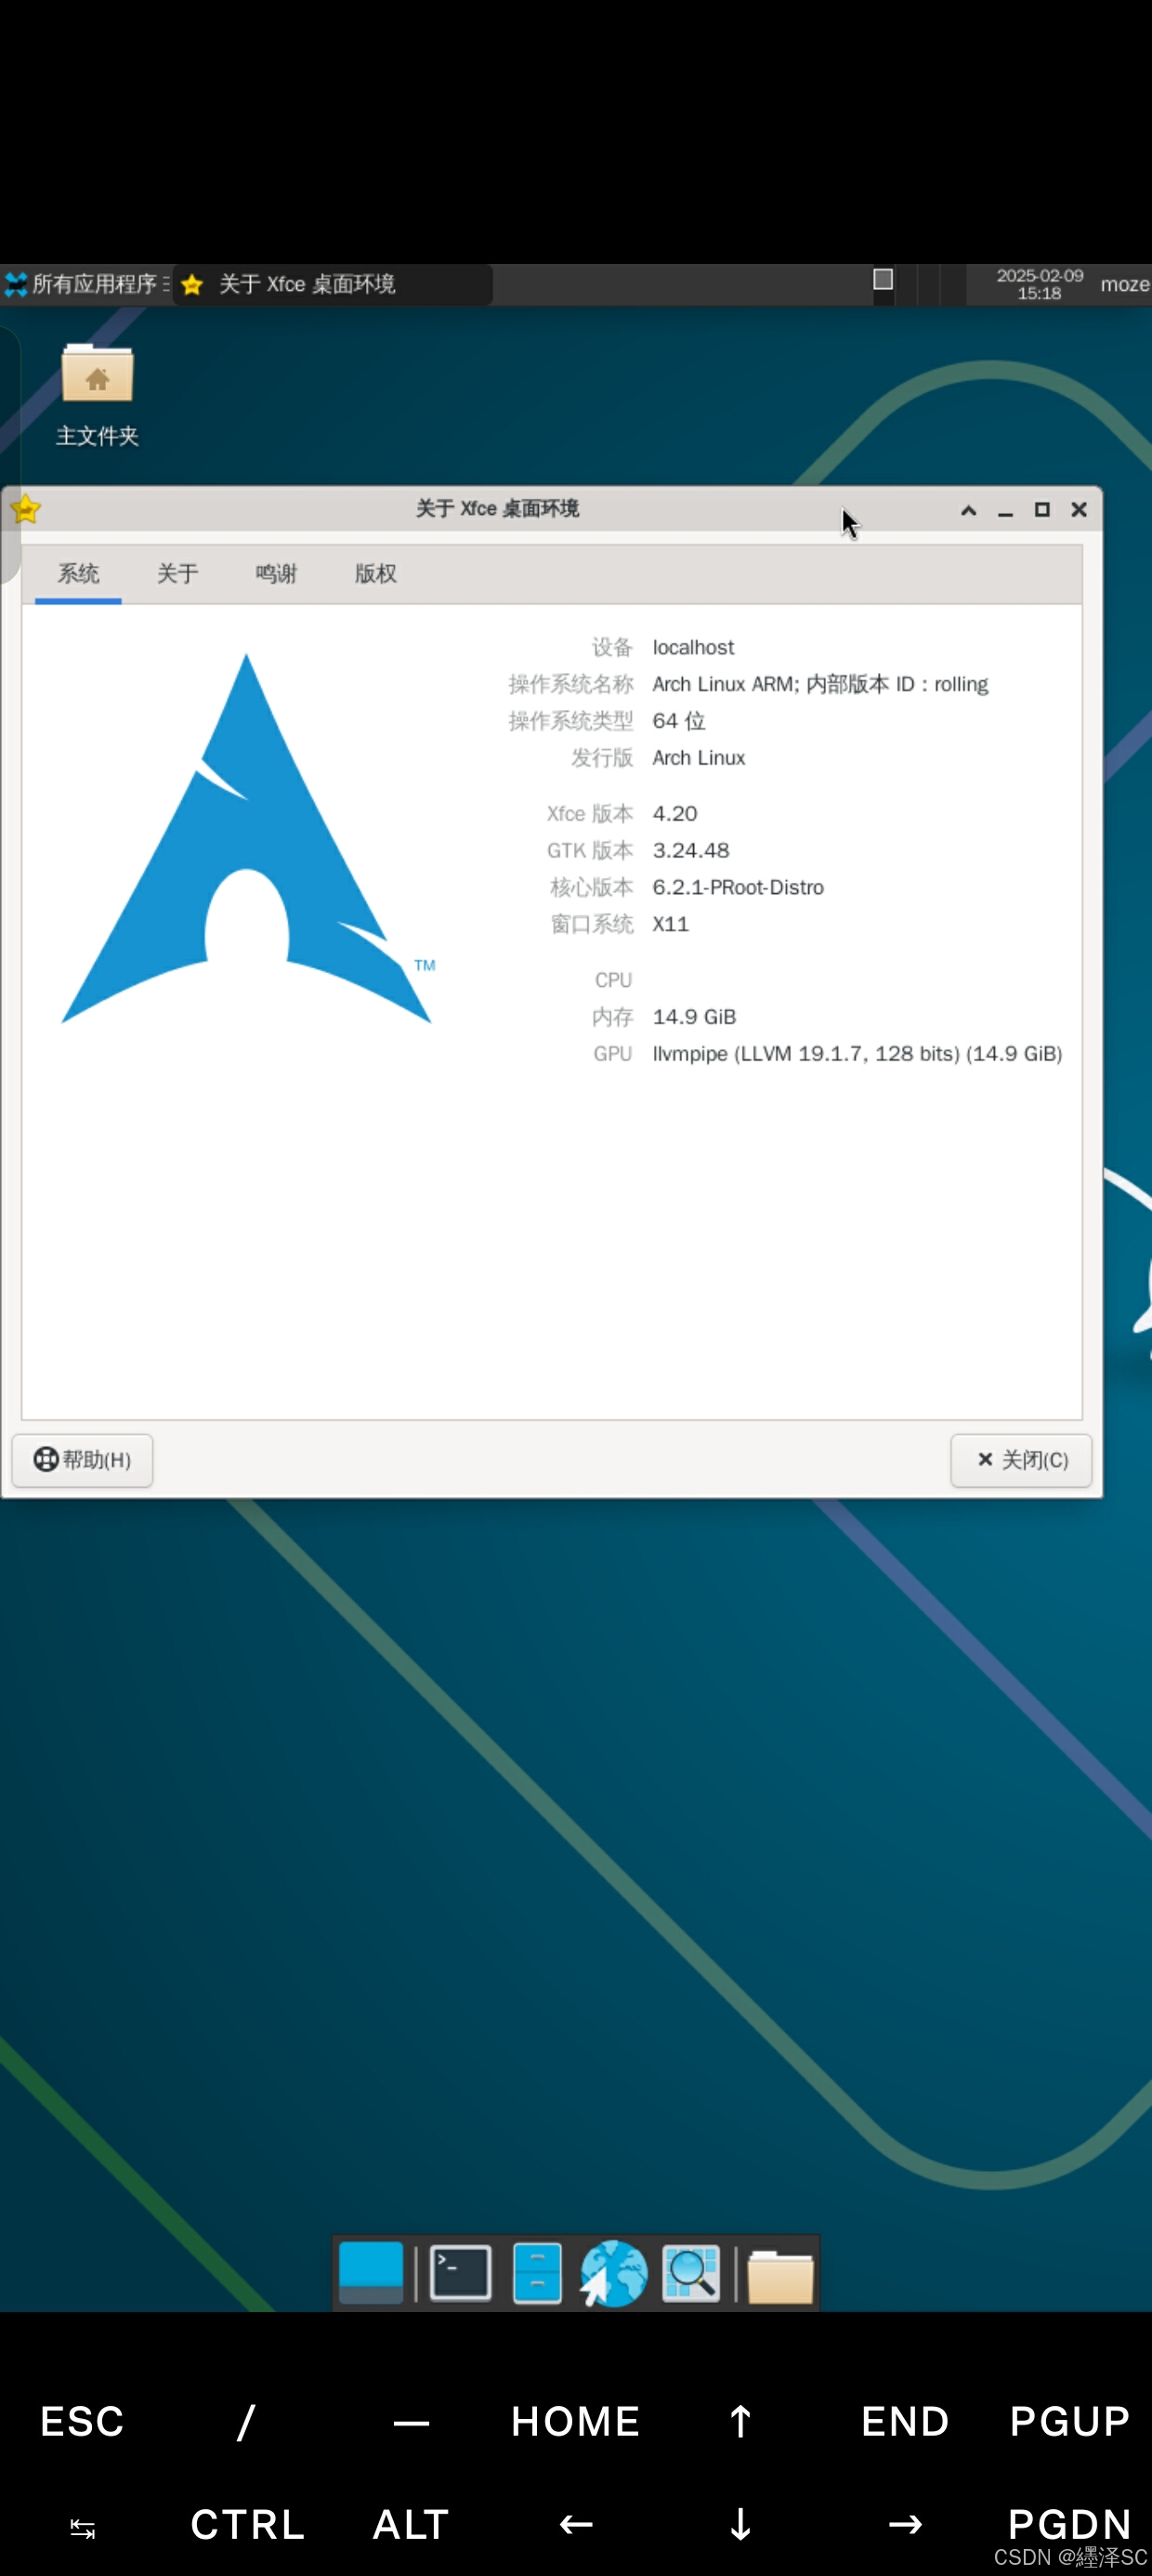Toggle the ALT modifier key
The width and height of the screenshot is (1152, 2576).
(411, 2525)
